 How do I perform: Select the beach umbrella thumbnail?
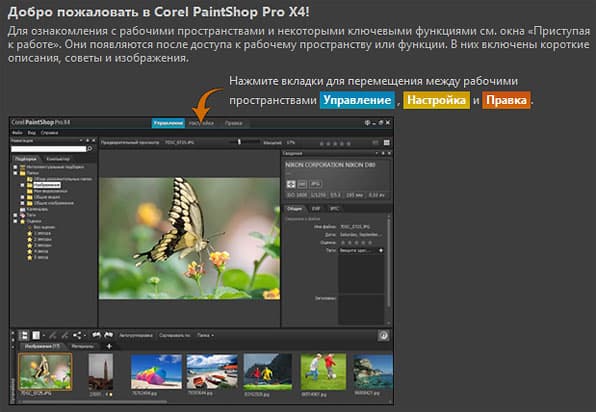pyautogui.click(x=156, y=372)
